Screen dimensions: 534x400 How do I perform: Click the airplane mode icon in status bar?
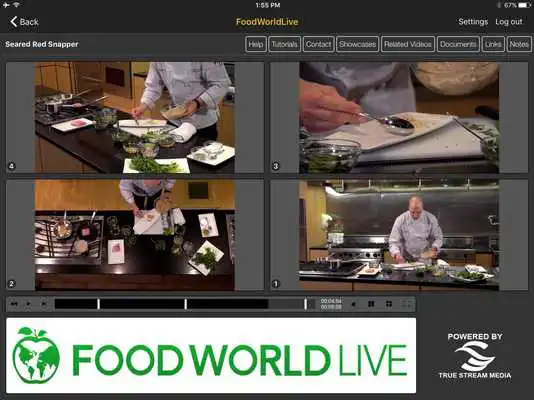(x=6, y=5)
